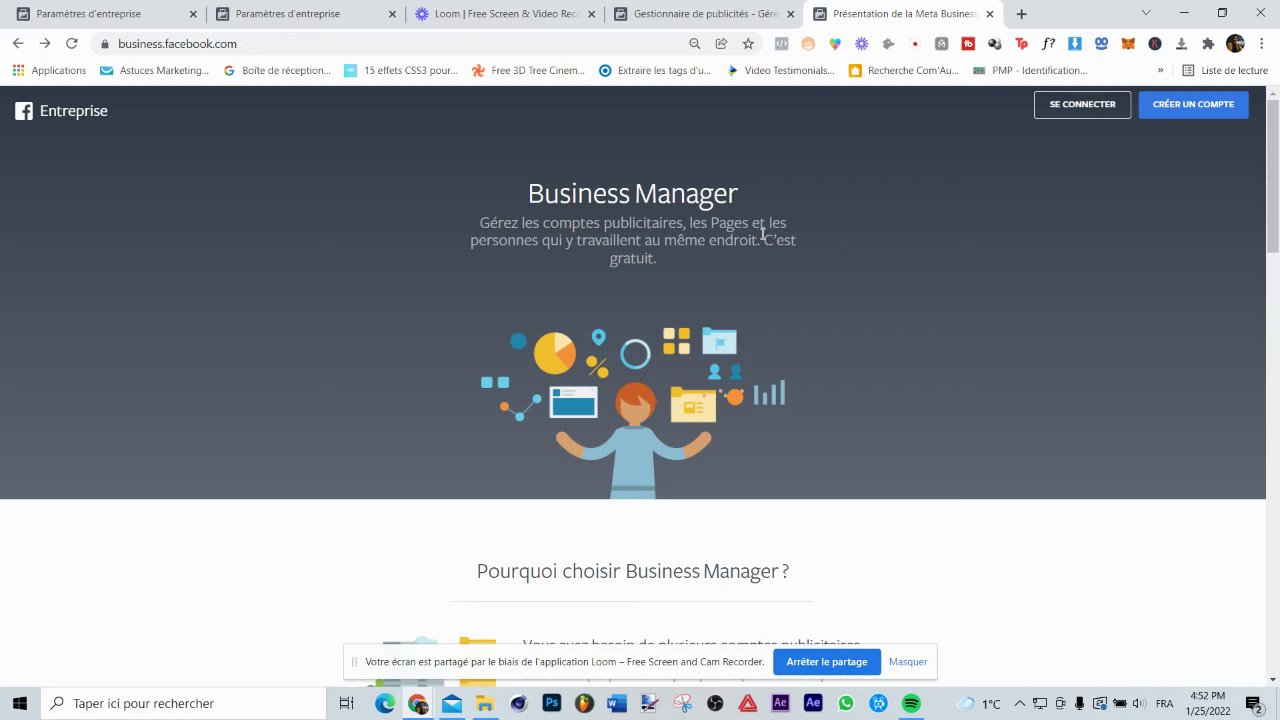This screenshot has width=1280, height=720.
Task: Click the volume speaker tray icon
Action: [1138, 703]
